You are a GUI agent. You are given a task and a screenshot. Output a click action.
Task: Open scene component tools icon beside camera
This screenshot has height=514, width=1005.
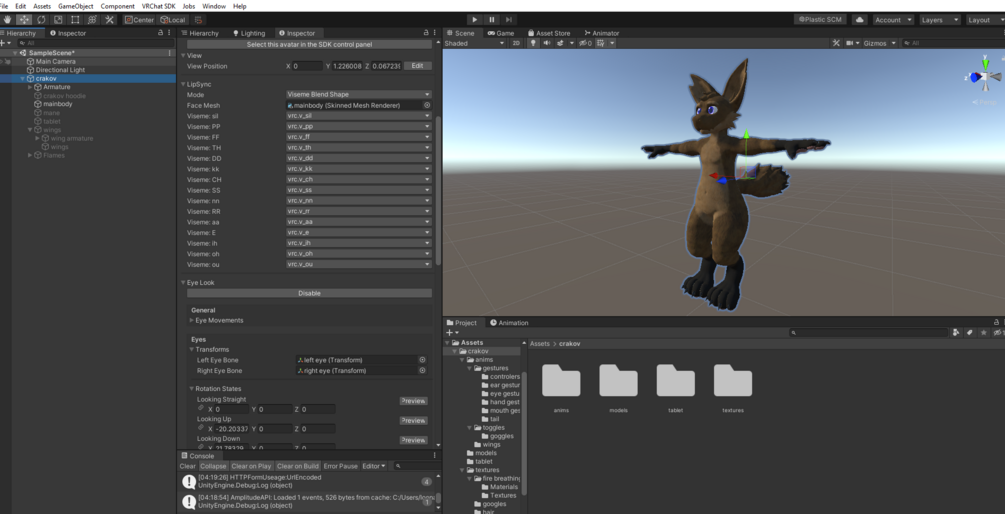pos(836,43)
